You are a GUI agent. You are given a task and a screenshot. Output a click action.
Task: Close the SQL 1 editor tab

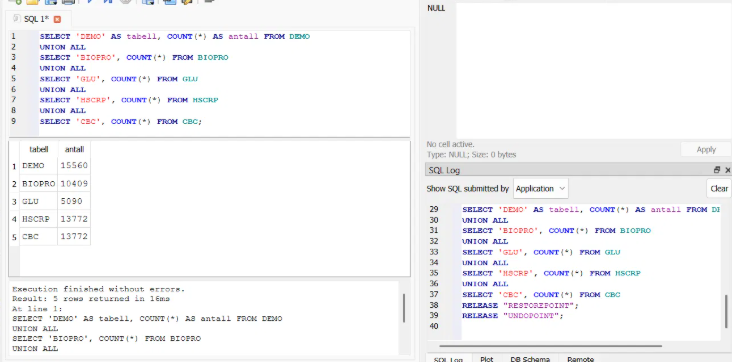point(57,19)
